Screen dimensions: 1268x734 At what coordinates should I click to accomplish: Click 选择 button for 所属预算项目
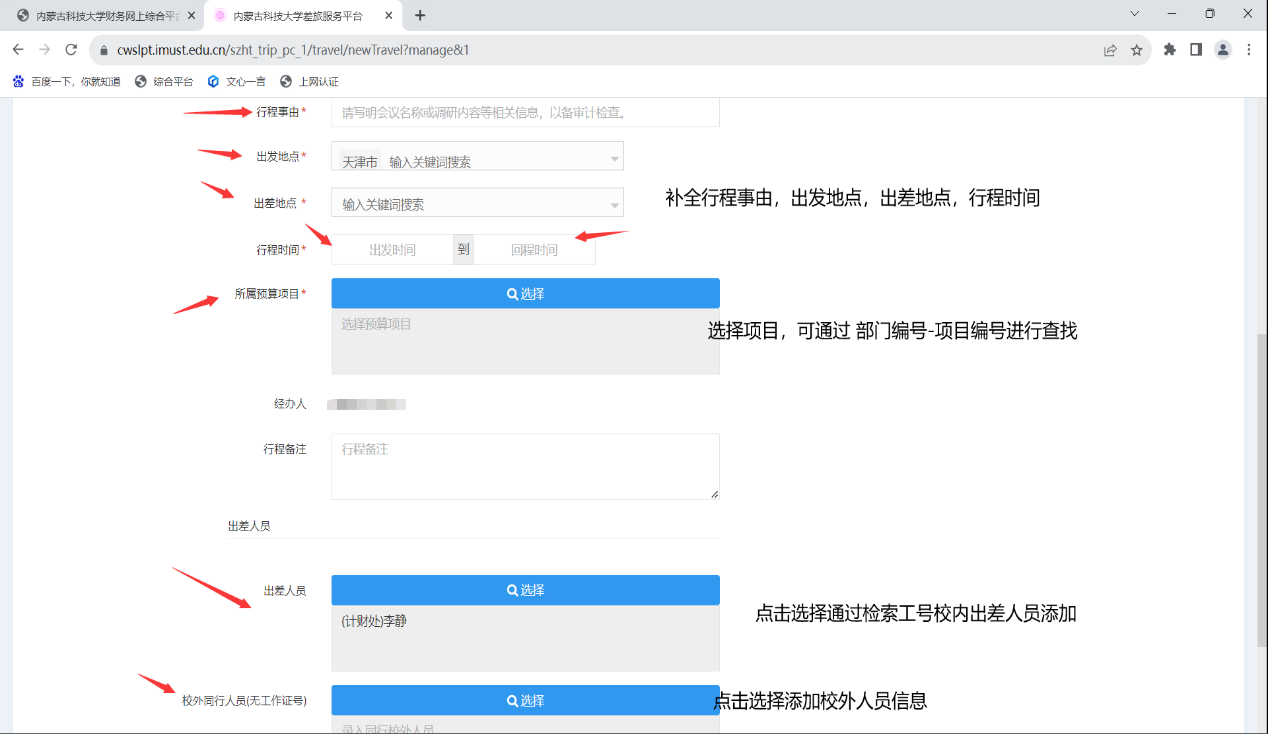525,293
